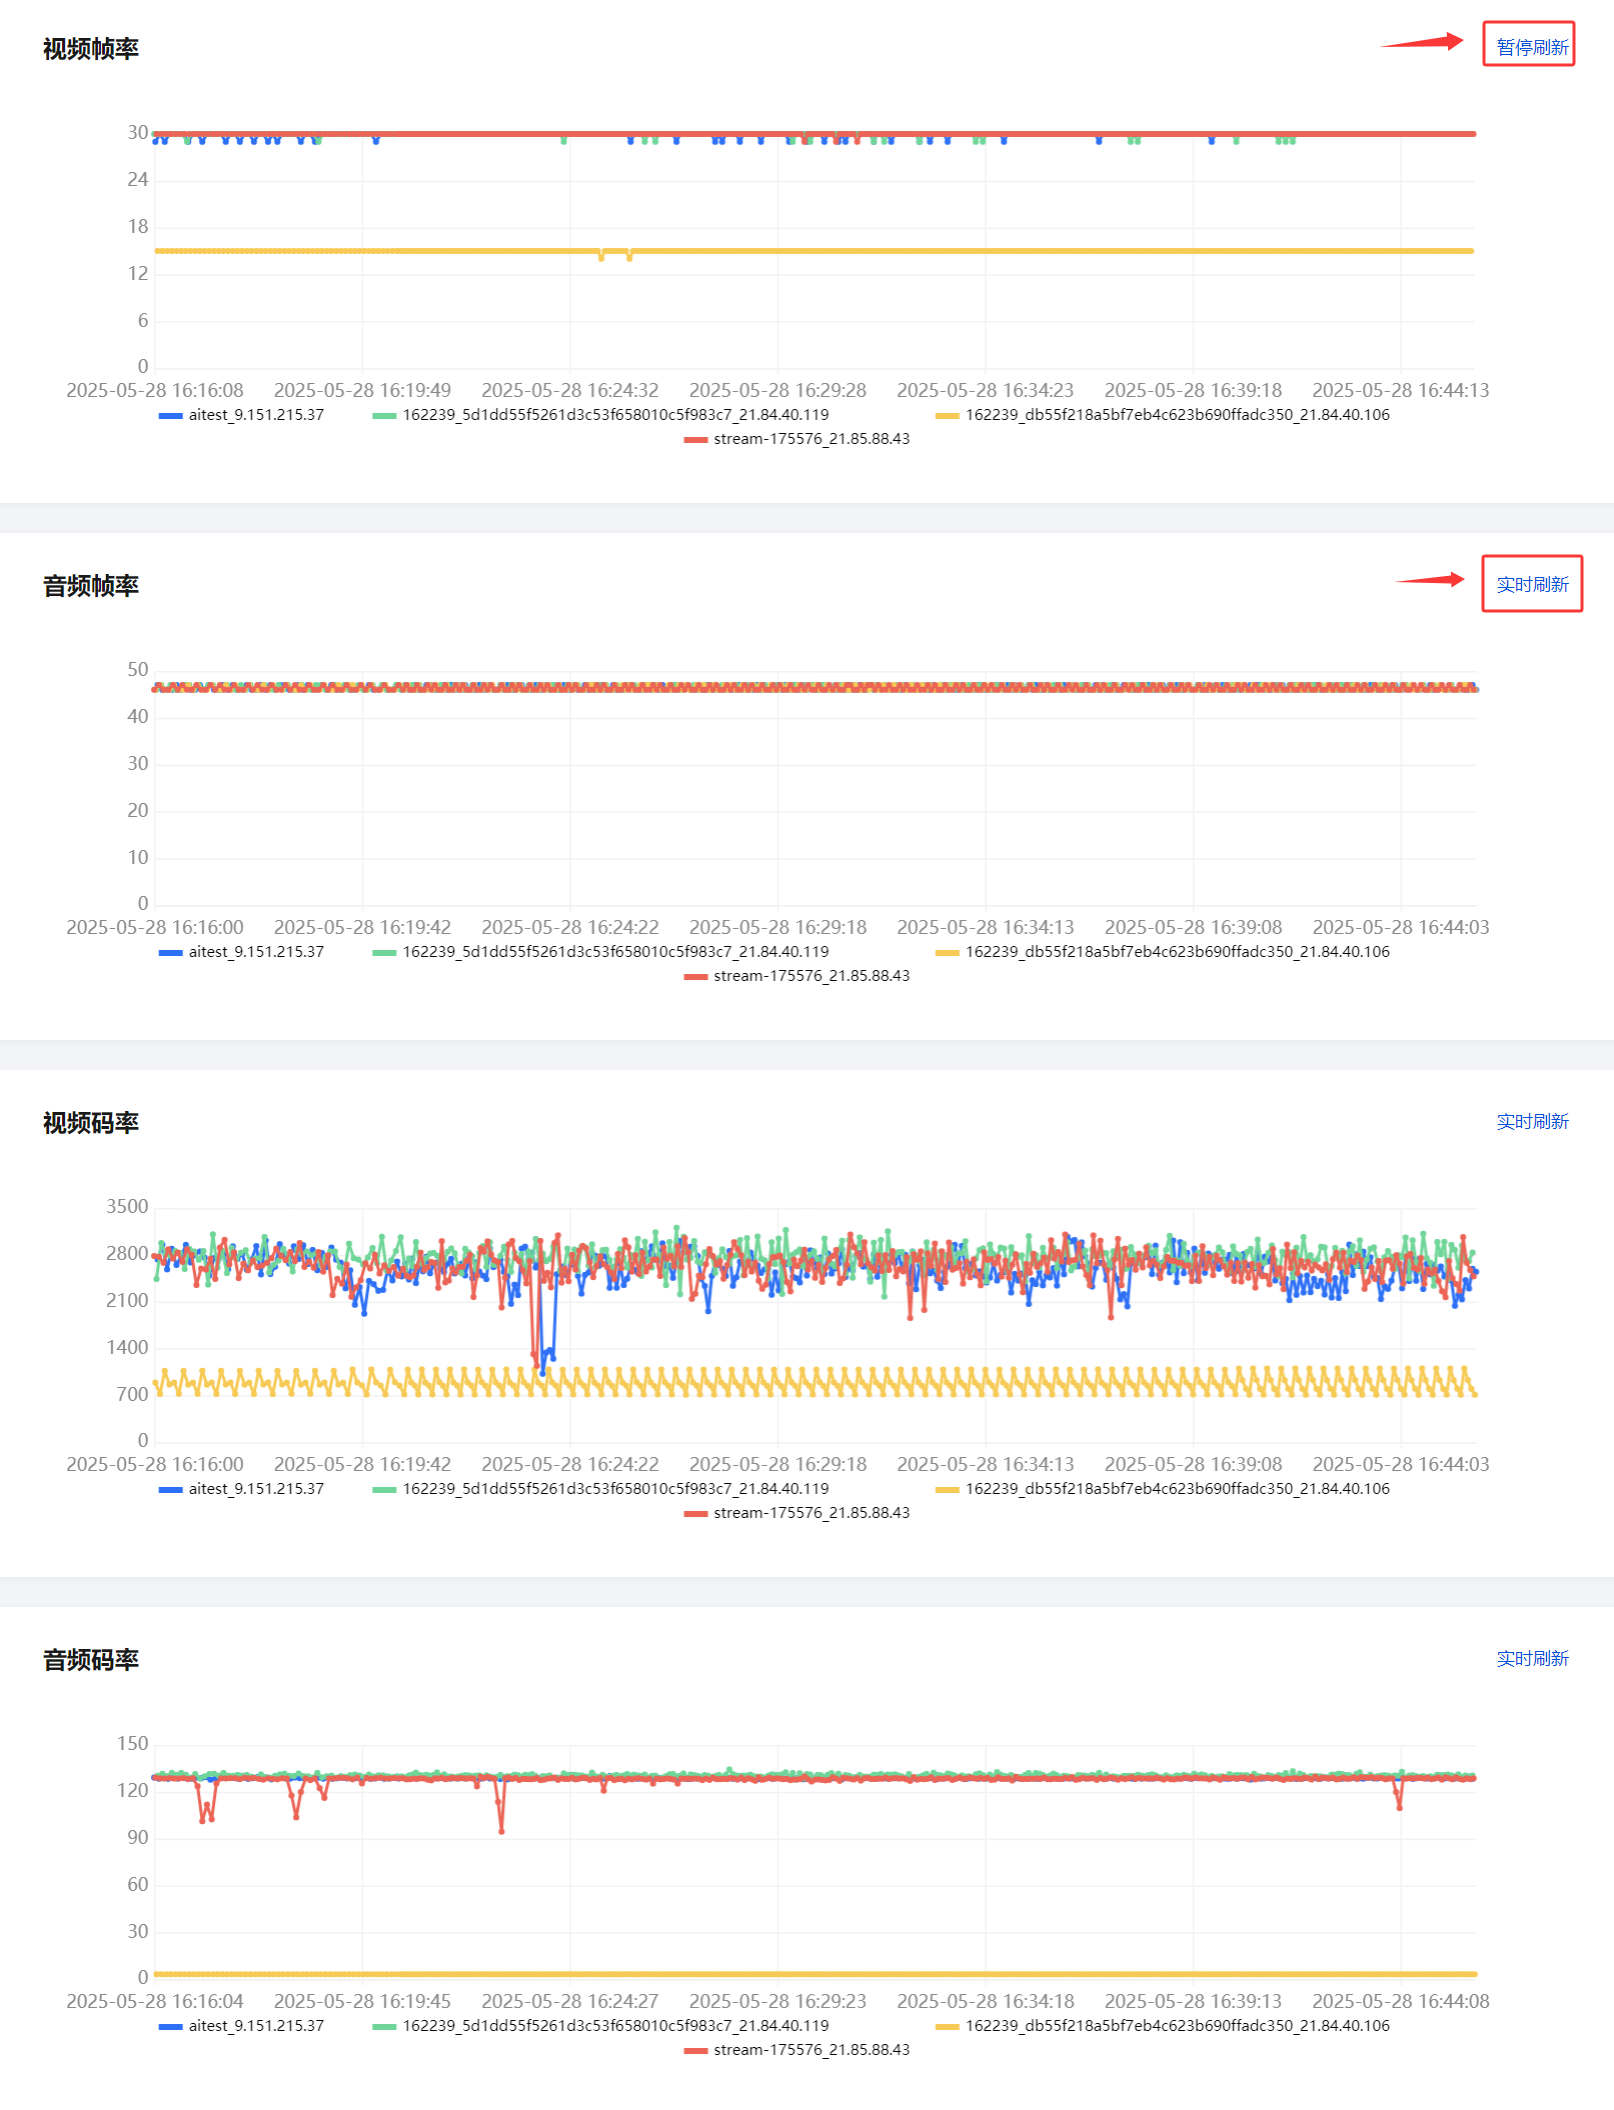
Task: Click the 音频帧率 section title
Action: coord(90,586)
